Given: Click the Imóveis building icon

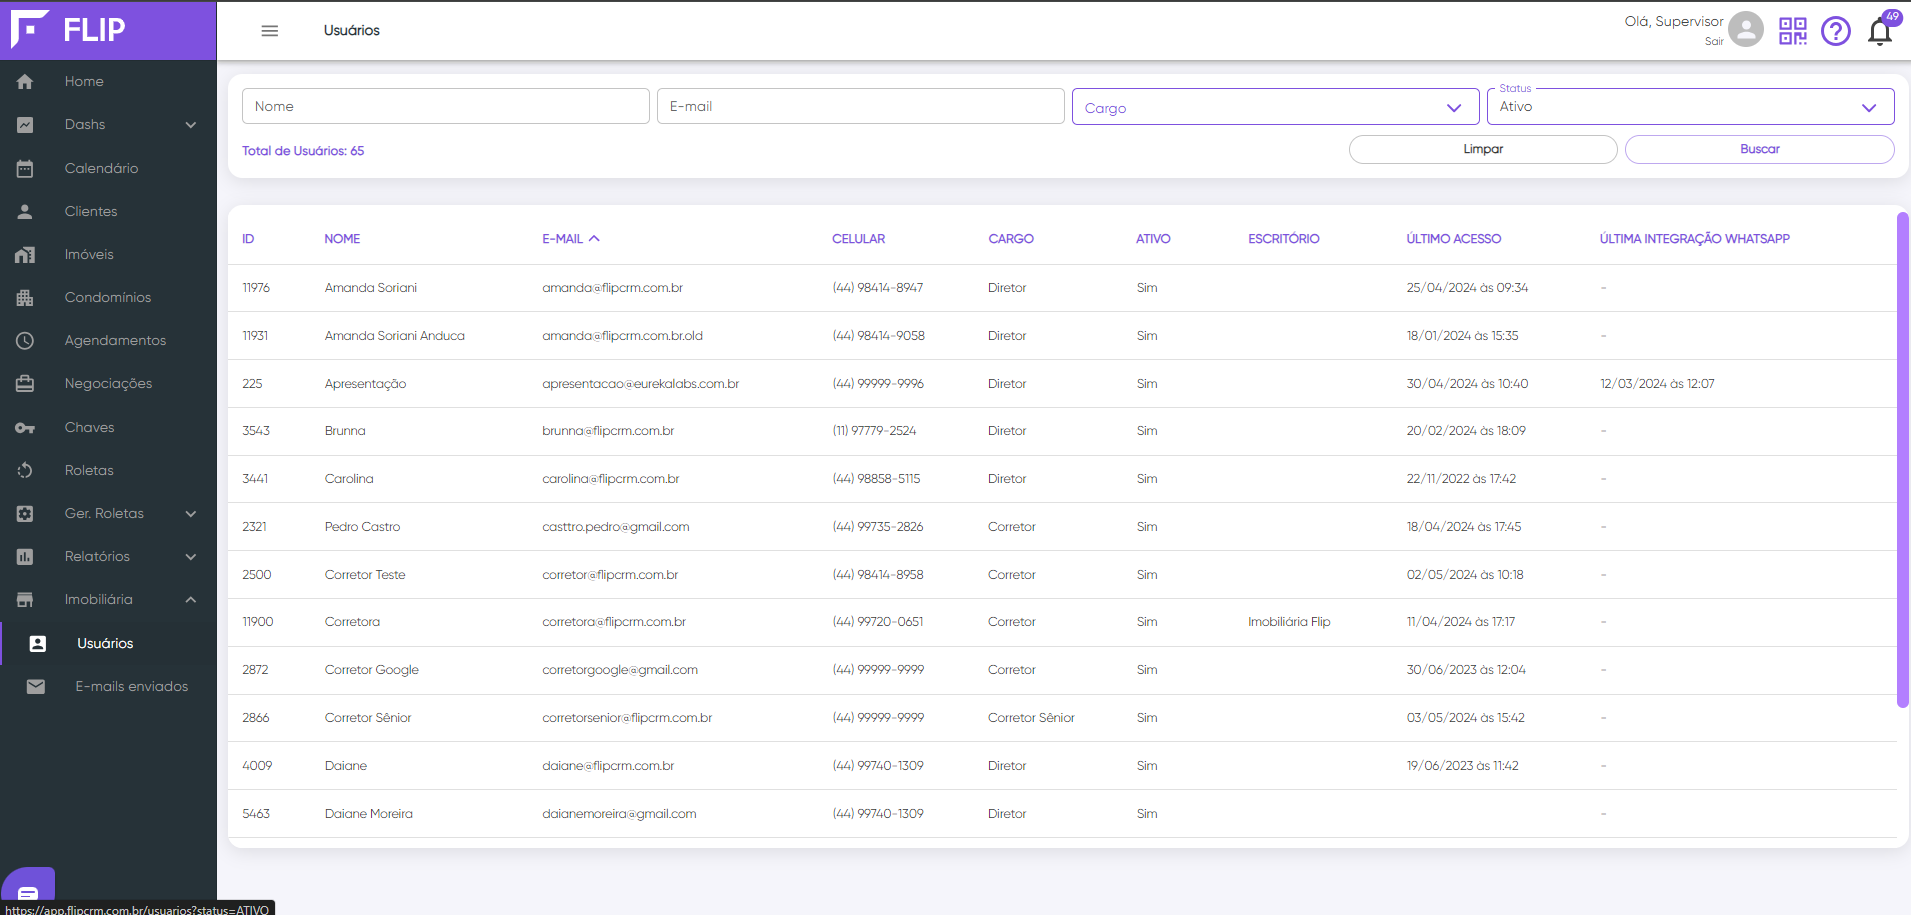Looking at the screenshot, I should 25,255.
